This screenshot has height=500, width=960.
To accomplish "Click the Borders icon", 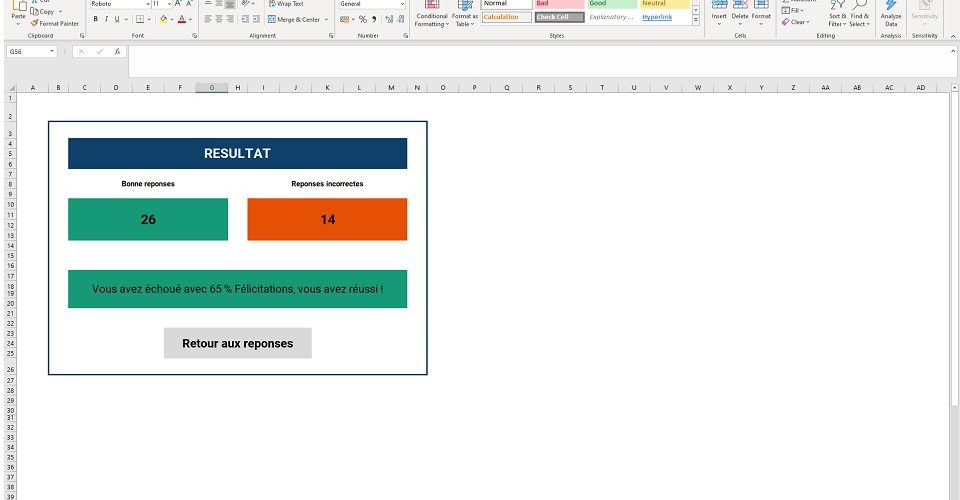I will click(140, 20).
